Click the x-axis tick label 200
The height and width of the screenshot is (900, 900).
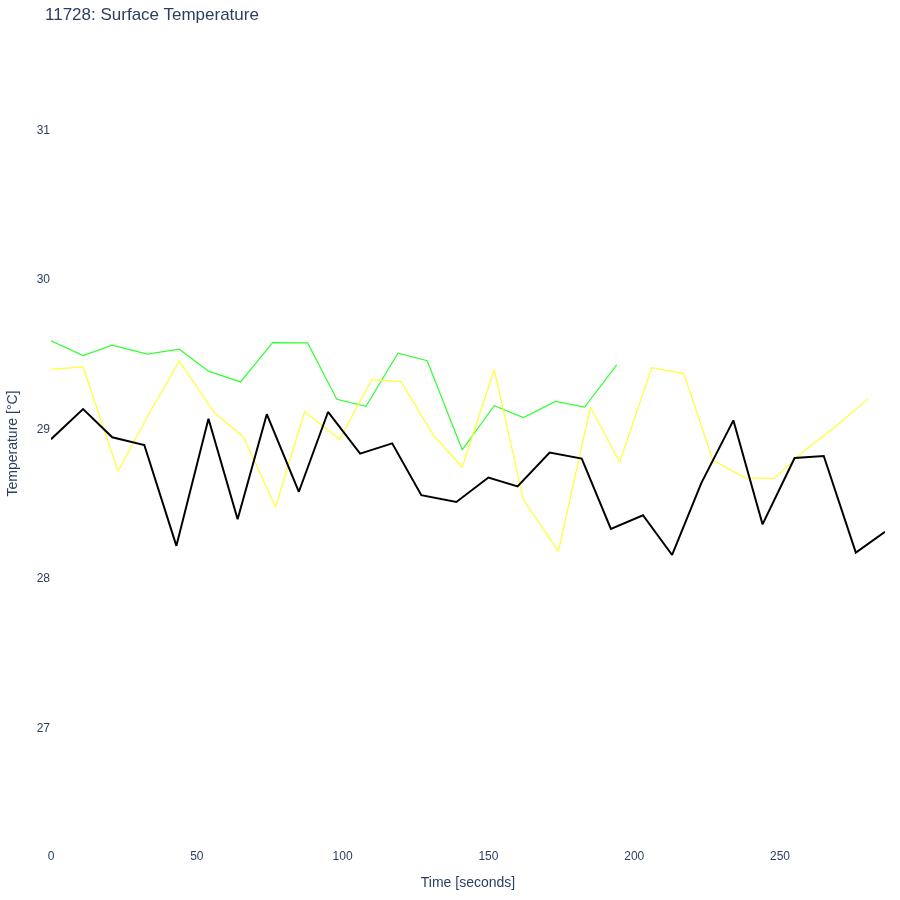click(634, 856)
